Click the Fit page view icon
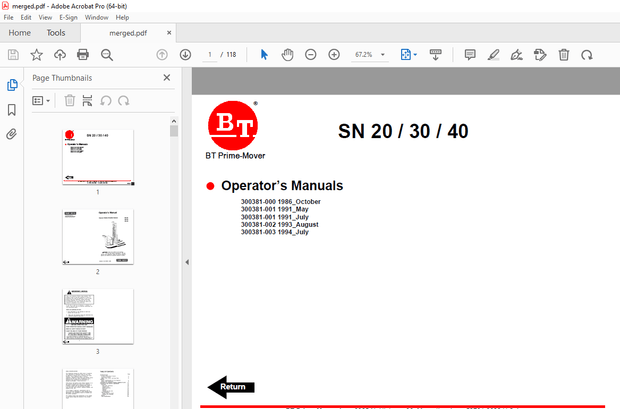The height and width of the screenshot is (409, 620). click(x=406, y=55)
